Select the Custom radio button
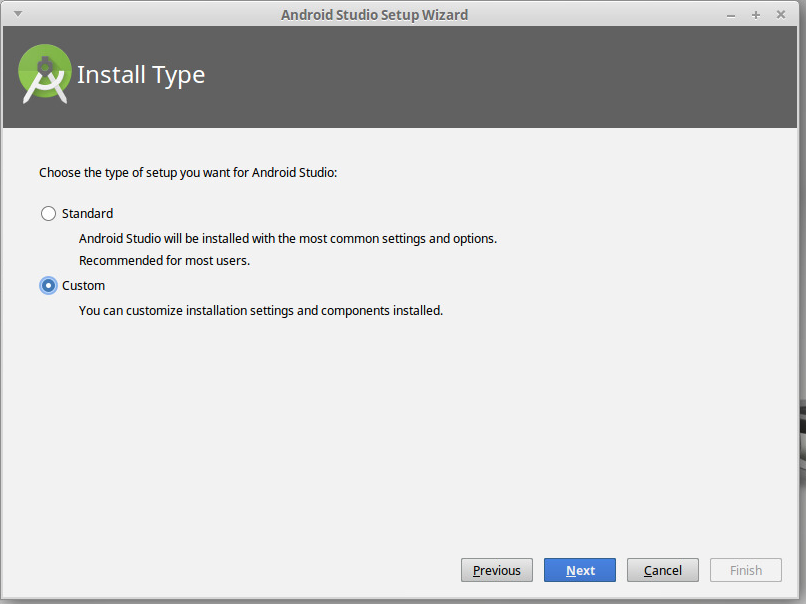 coord(48,285)
